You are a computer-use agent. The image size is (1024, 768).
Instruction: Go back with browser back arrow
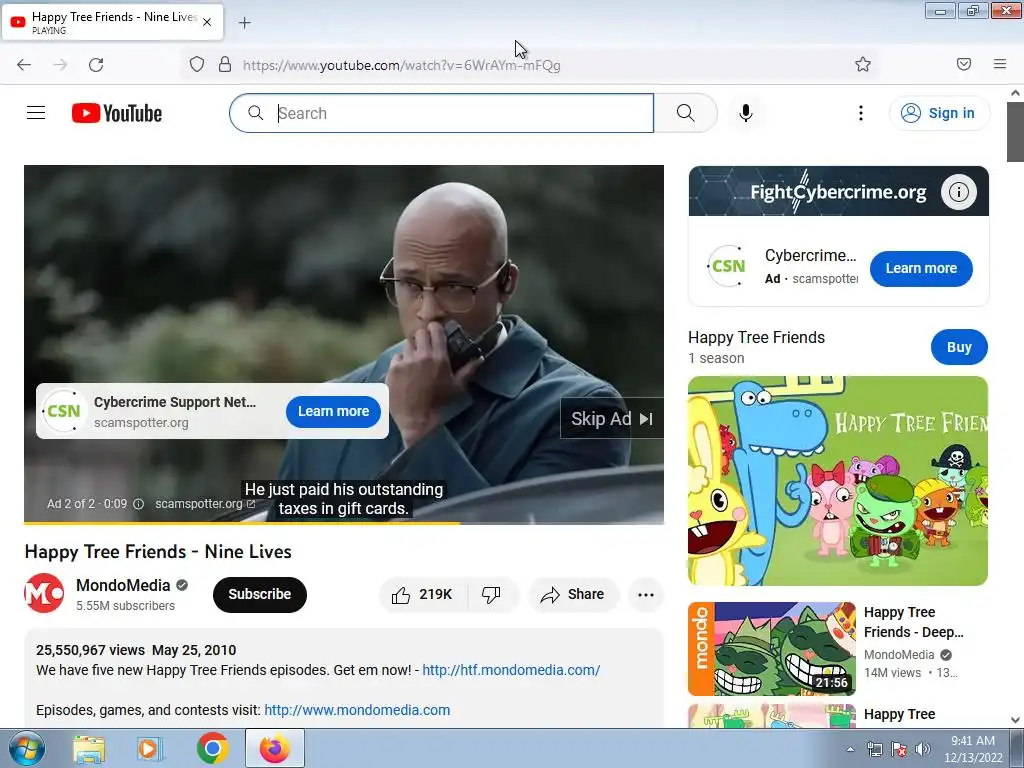(24, 65)
